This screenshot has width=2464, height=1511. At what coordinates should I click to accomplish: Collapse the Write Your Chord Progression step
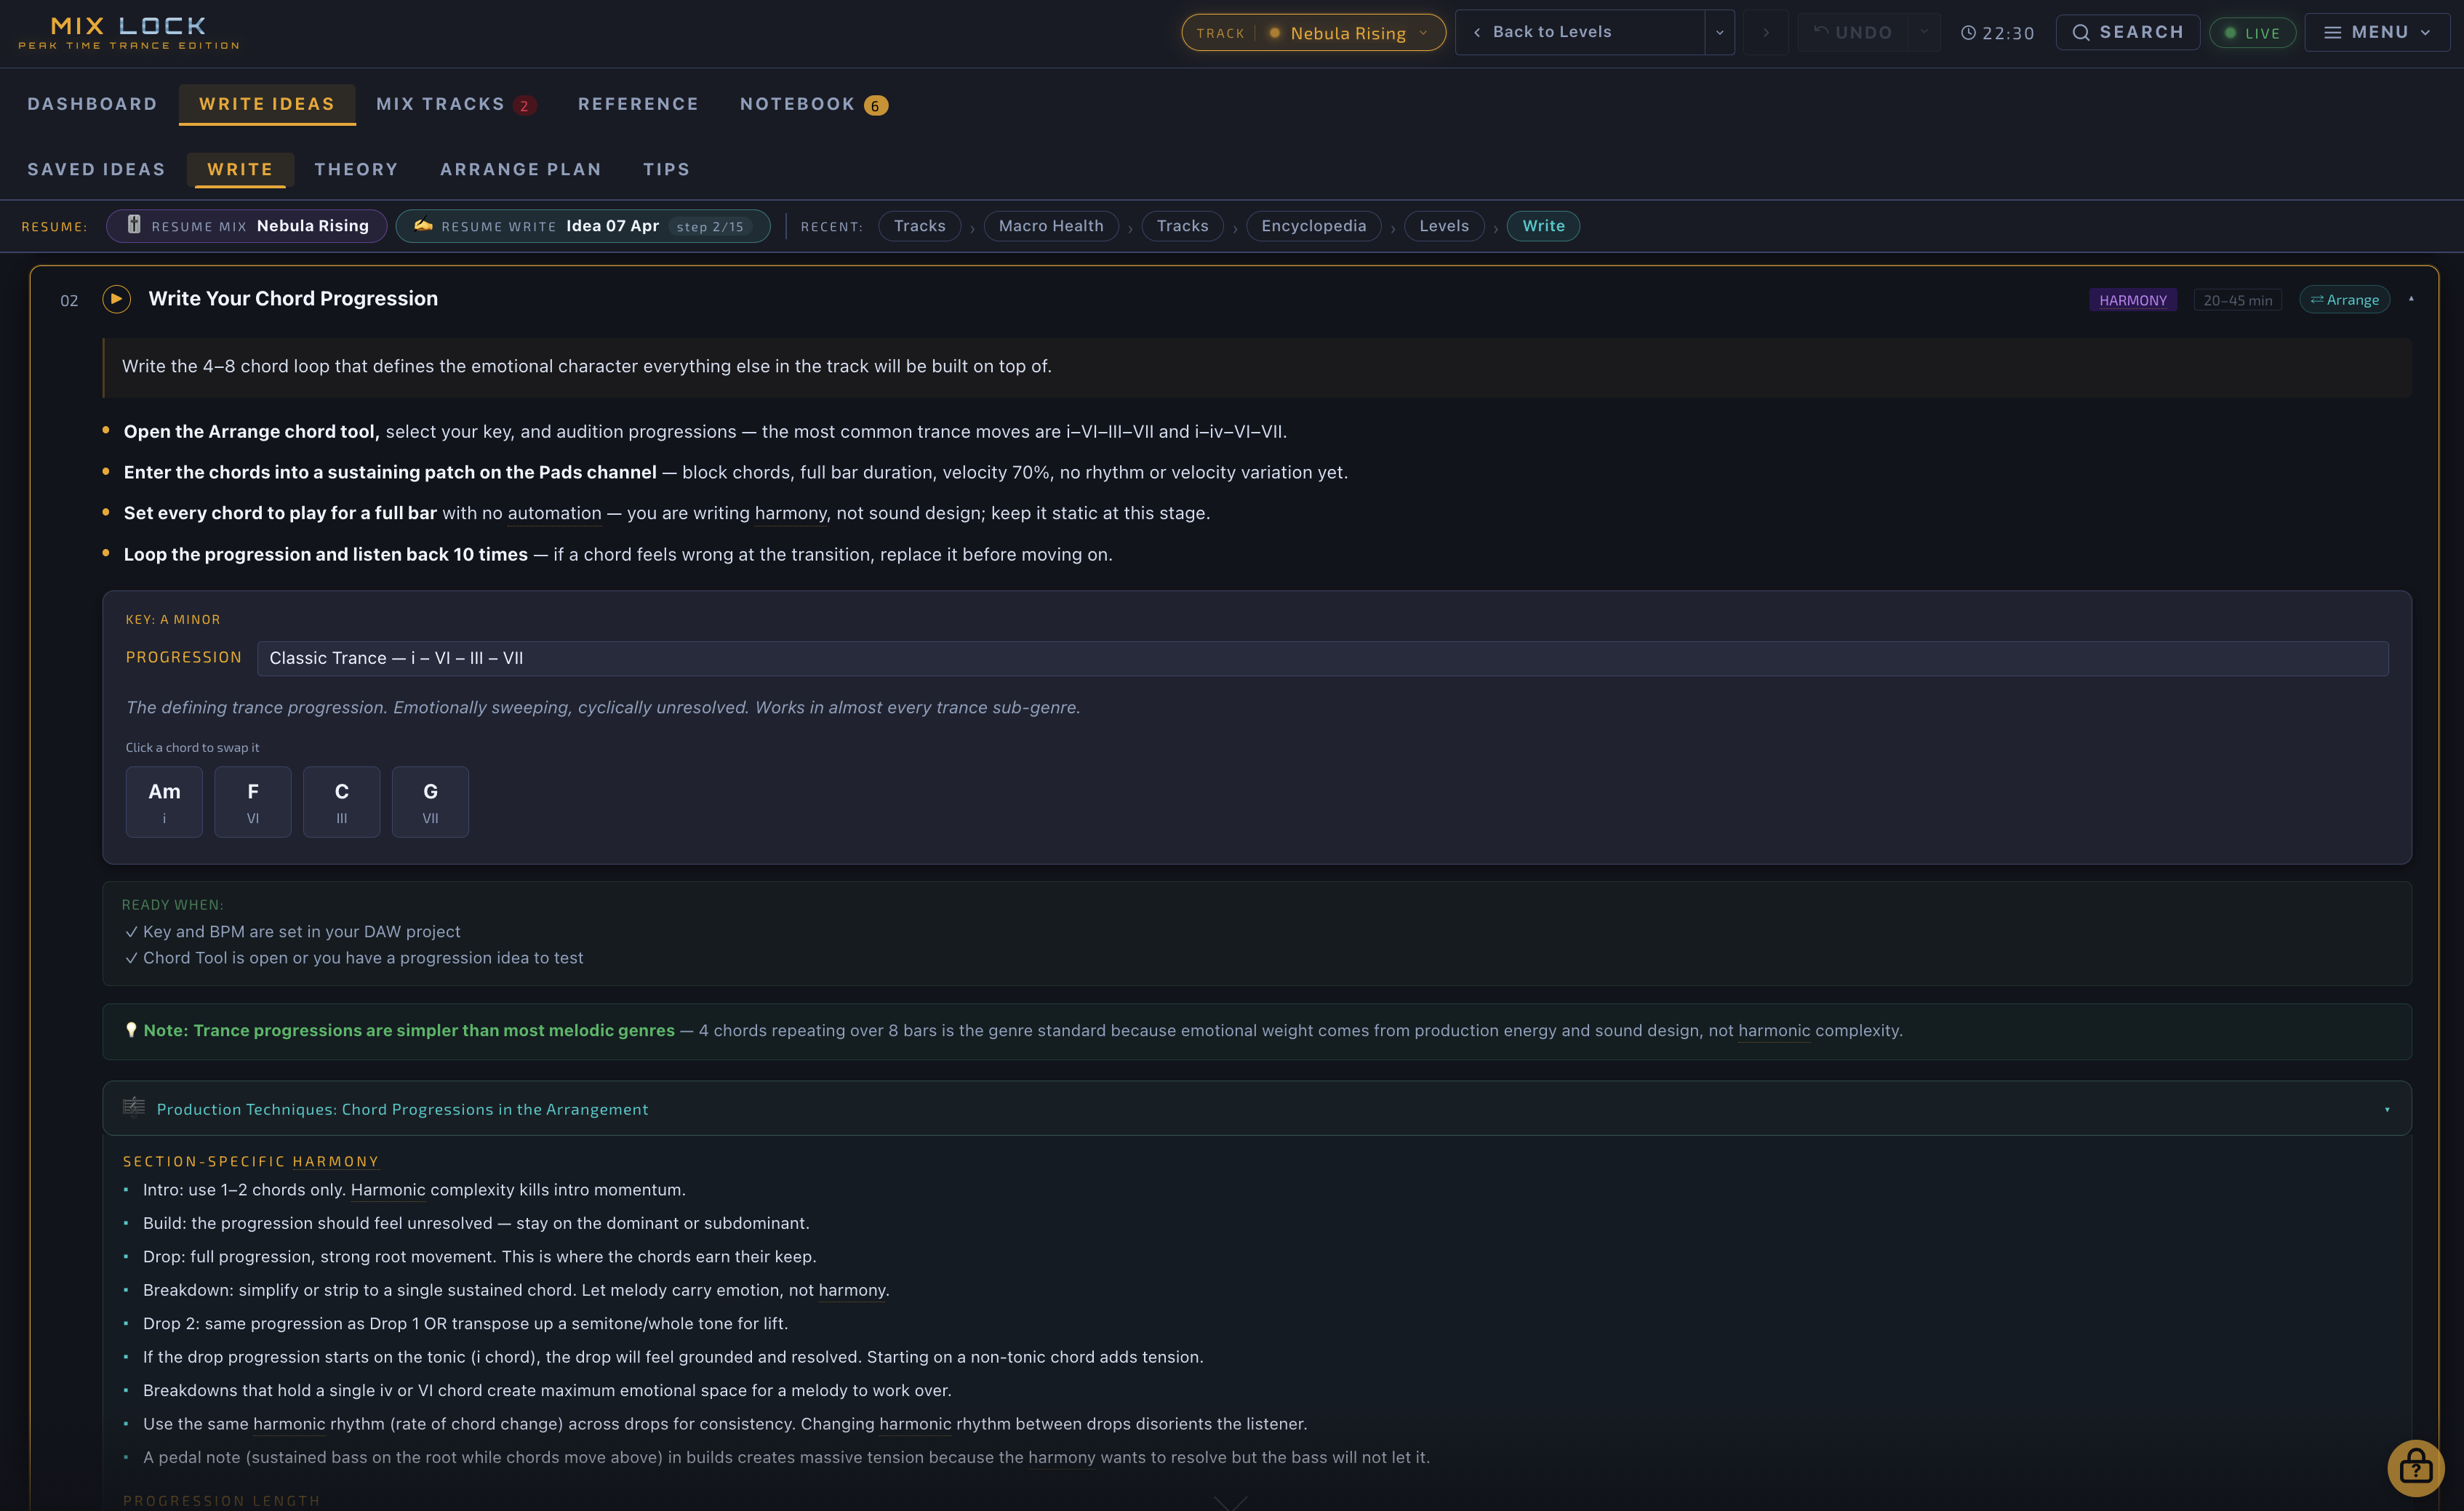click(2410, 299)
